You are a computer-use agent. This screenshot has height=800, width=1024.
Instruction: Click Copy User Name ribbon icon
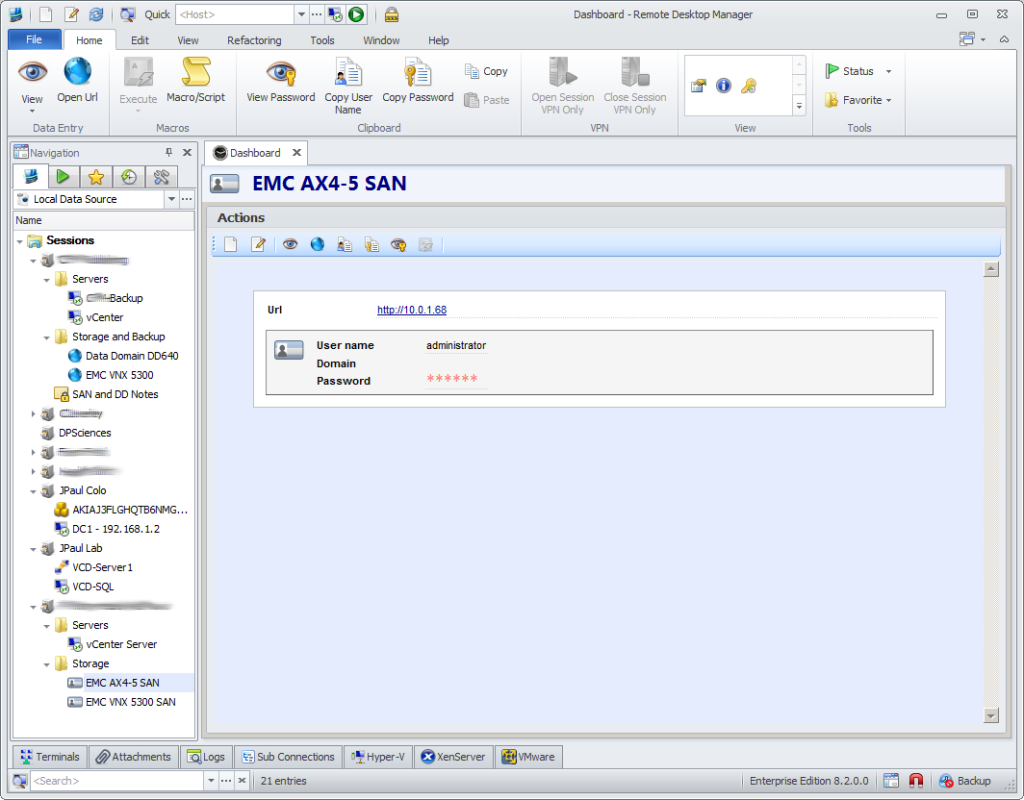tap(348, 72)
